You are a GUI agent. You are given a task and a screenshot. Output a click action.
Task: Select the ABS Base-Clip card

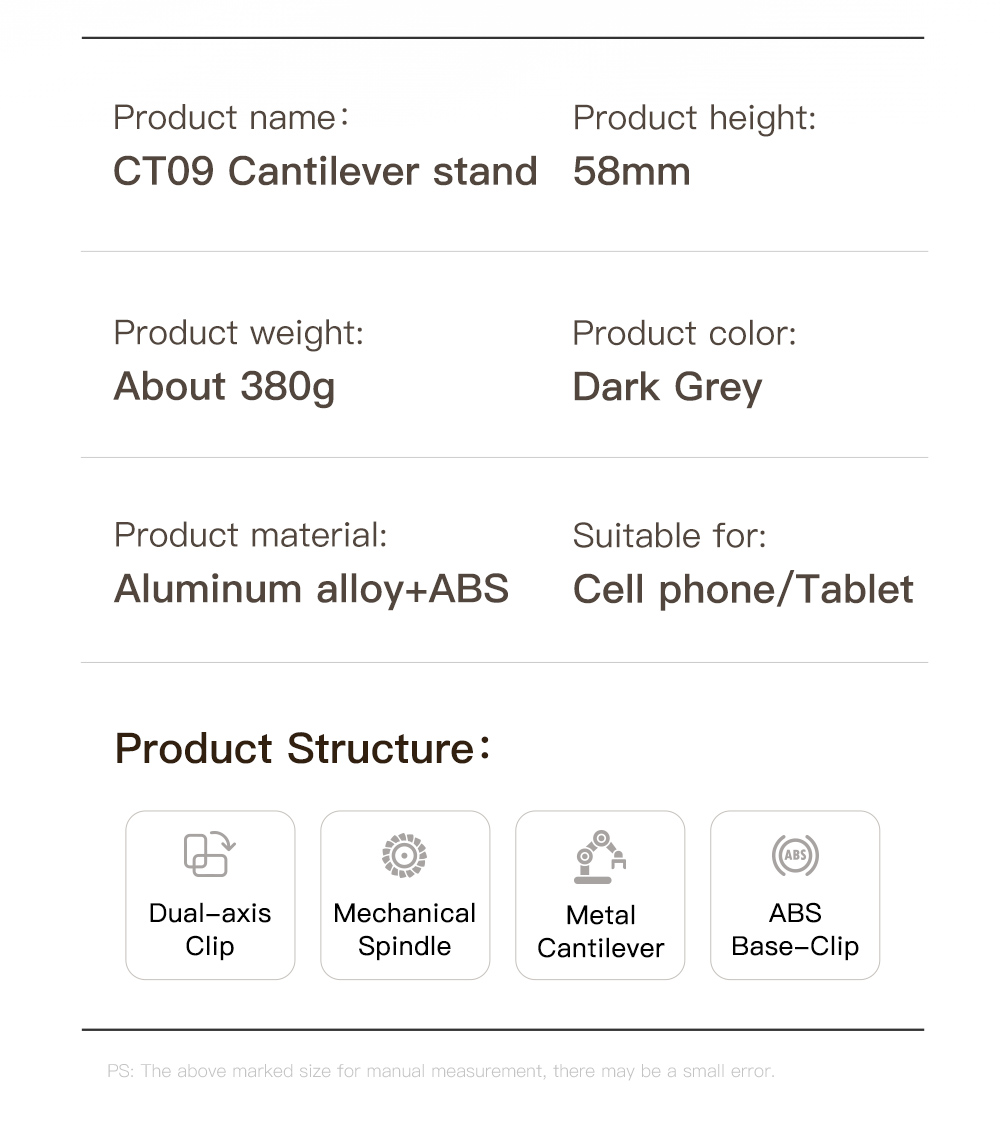795,895
